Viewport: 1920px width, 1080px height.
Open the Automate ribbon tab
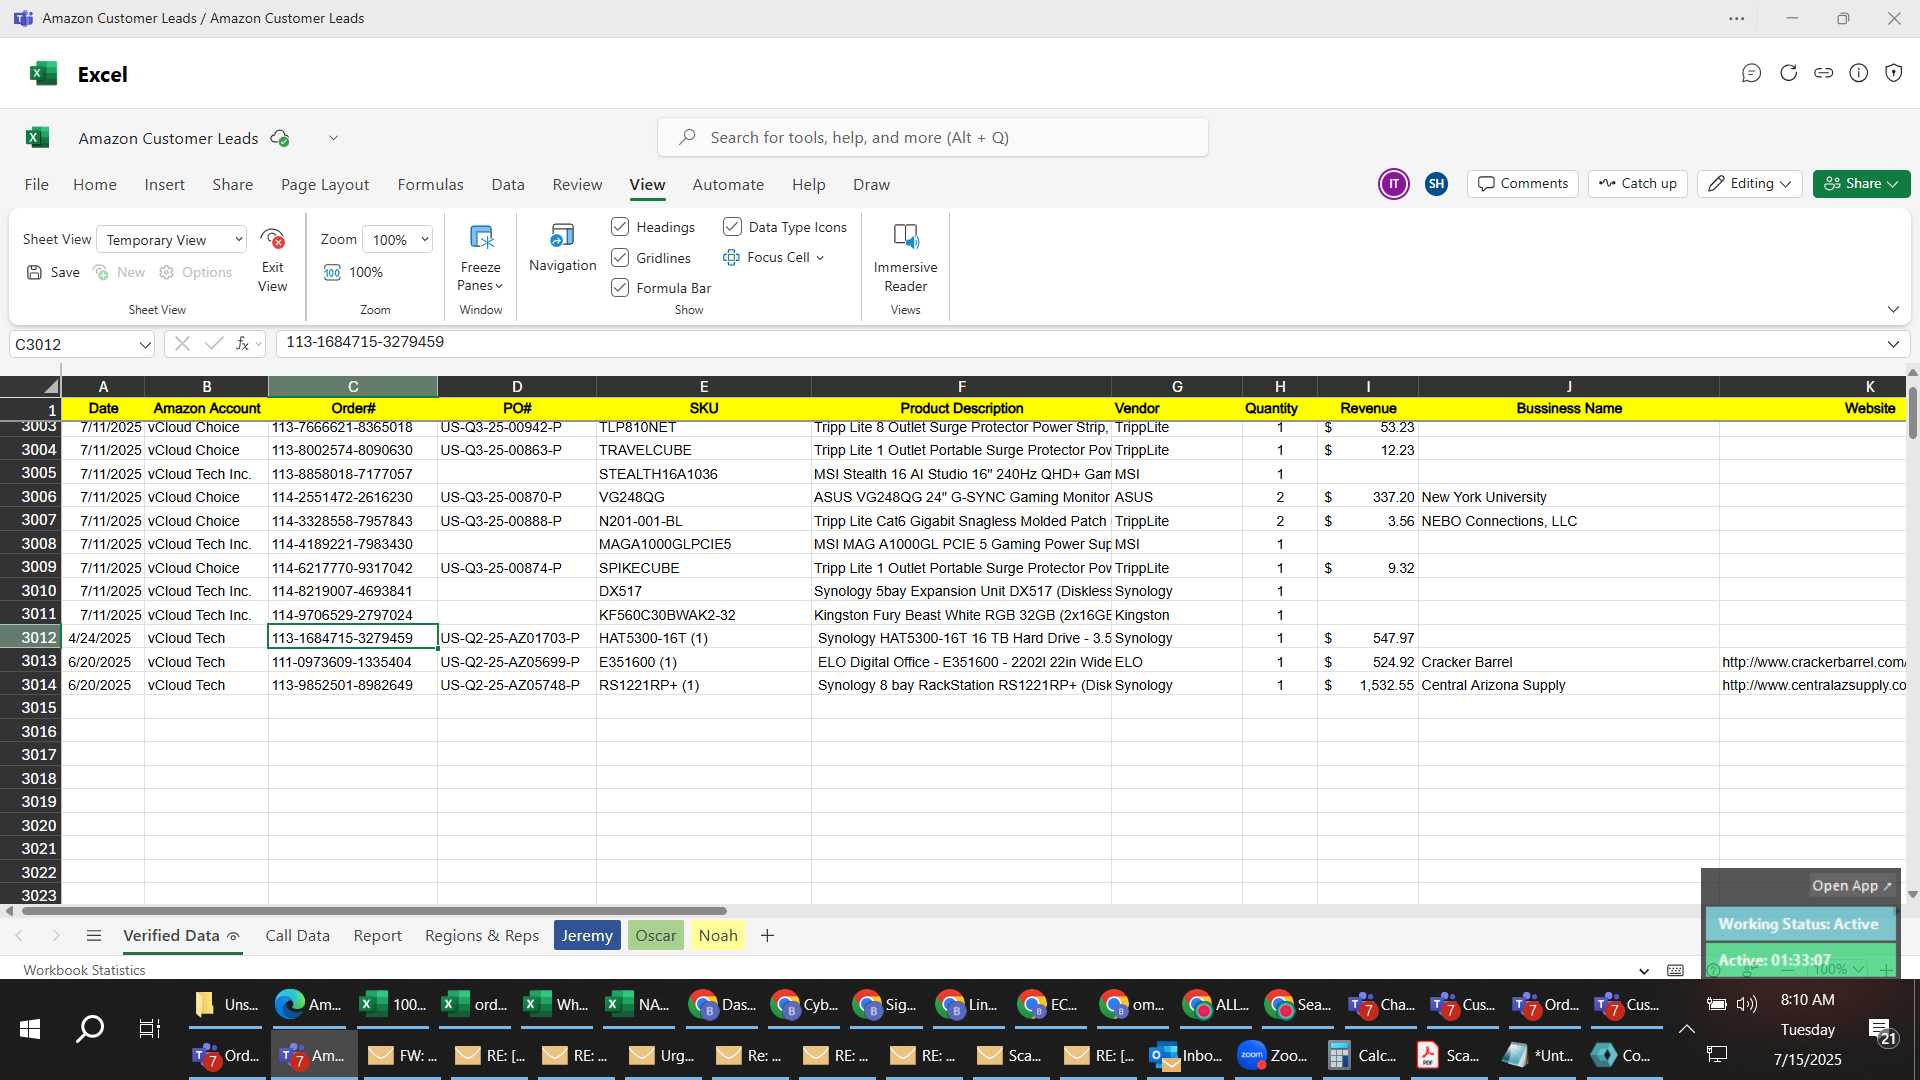(x=728, y=185)
